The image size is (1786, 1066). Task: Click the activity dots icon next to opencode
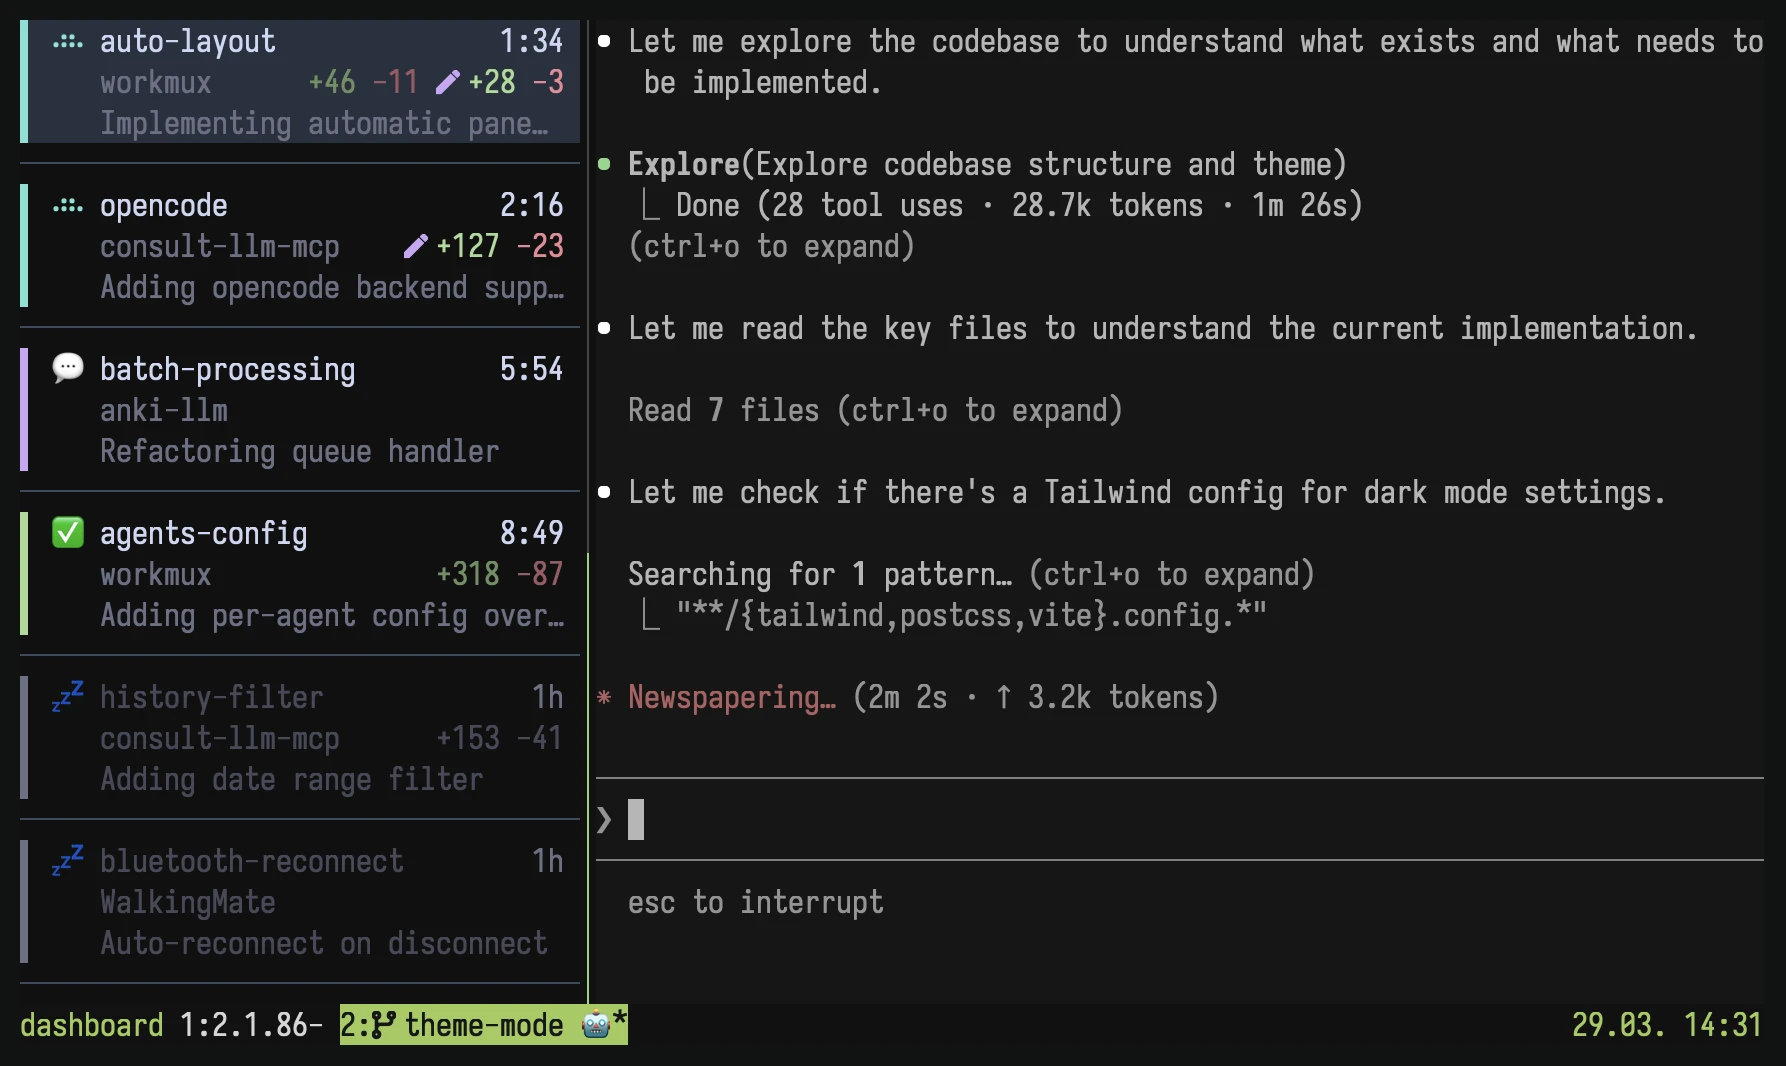click(x=66, y=204)
